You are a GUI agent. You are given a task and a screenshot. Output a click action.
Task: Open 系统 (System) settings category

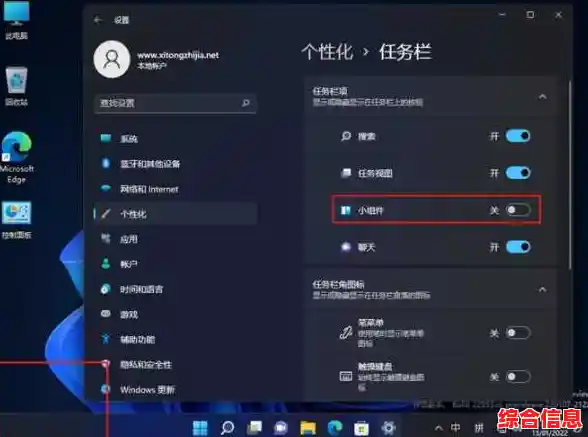point(175,139)
